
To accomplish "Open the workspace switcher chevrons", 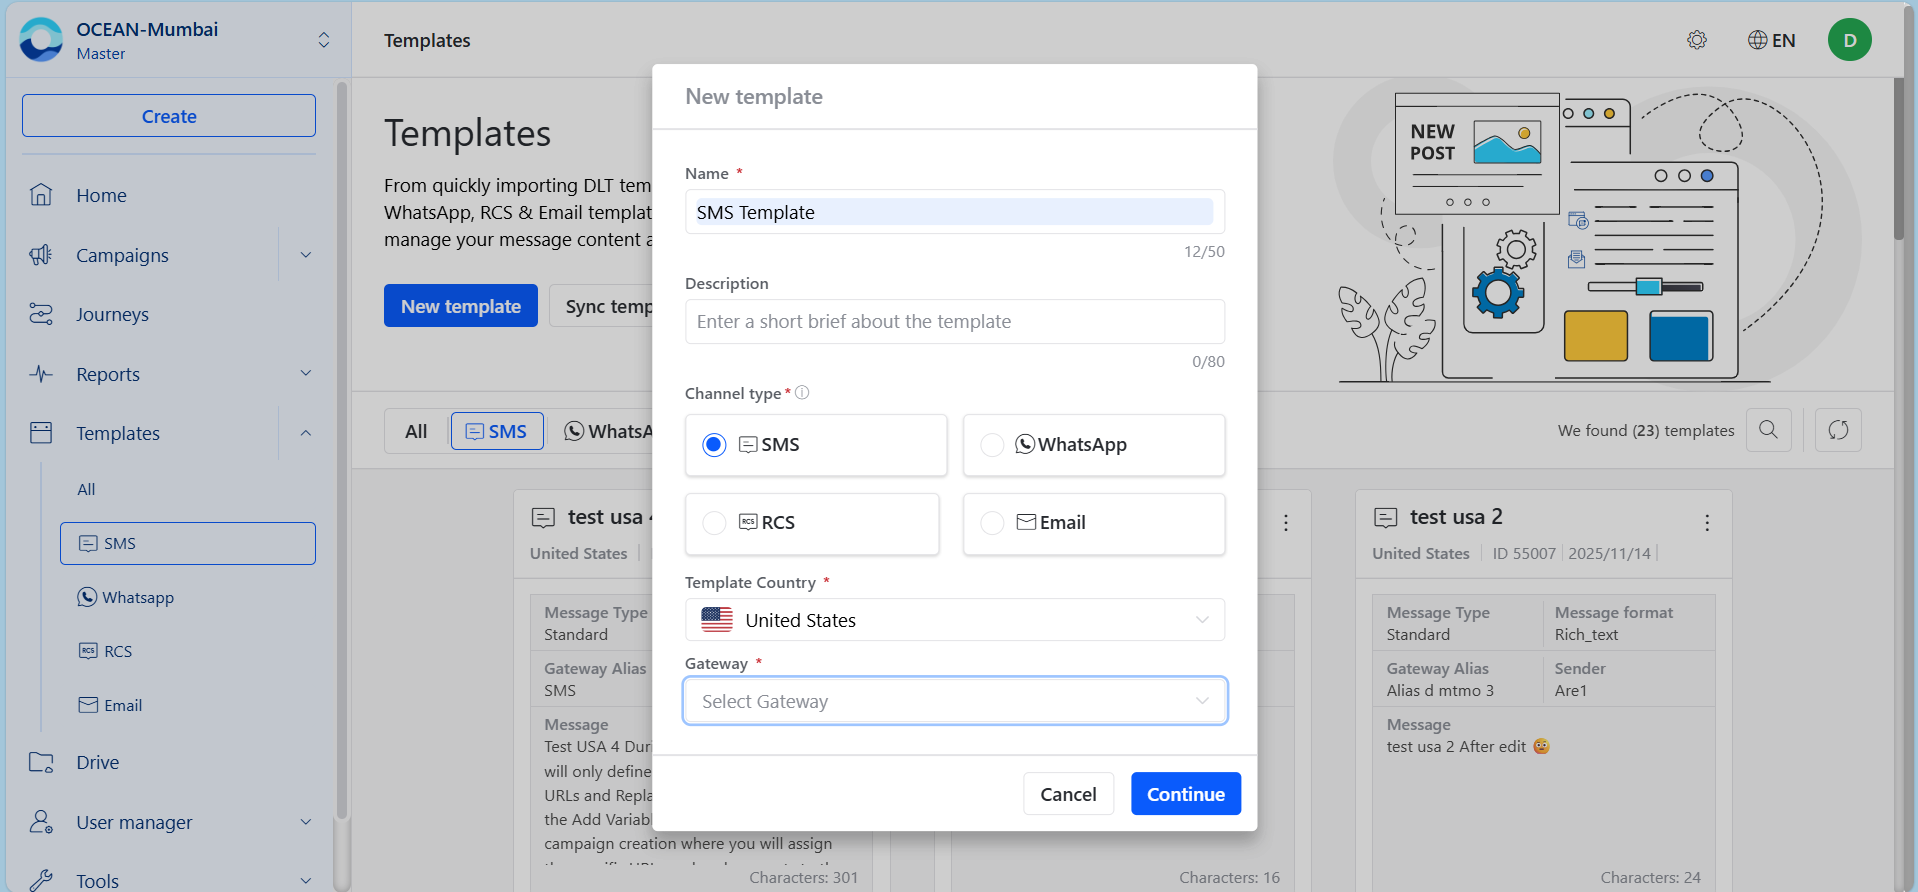I will pyautogui.click(x=324, y=40).
